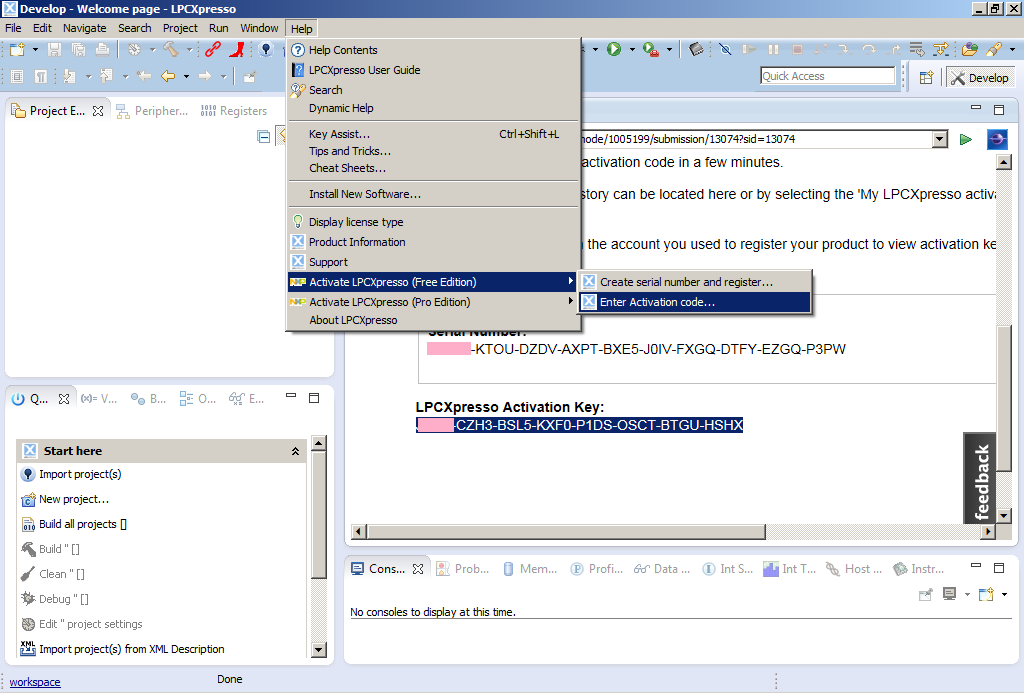Click the browser URL address field
Viewport: 1024px width, 693px height.
(756, 139)
